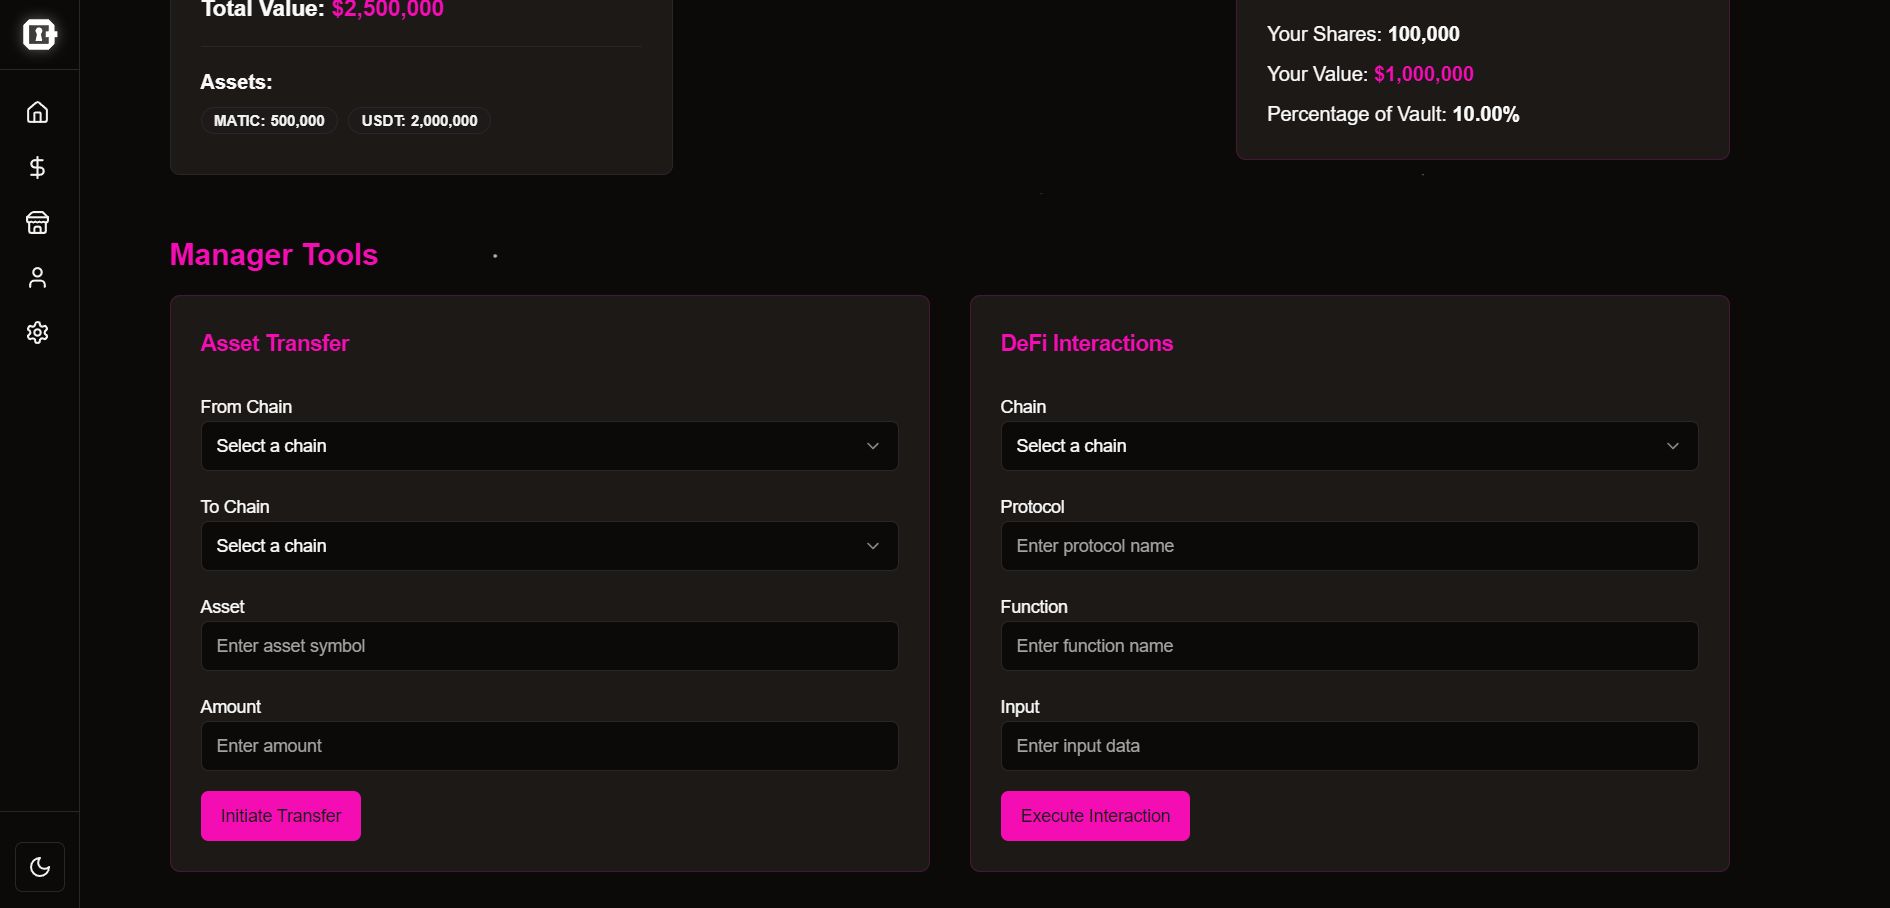Click the Asset Transfer heading

pos(275,343)
